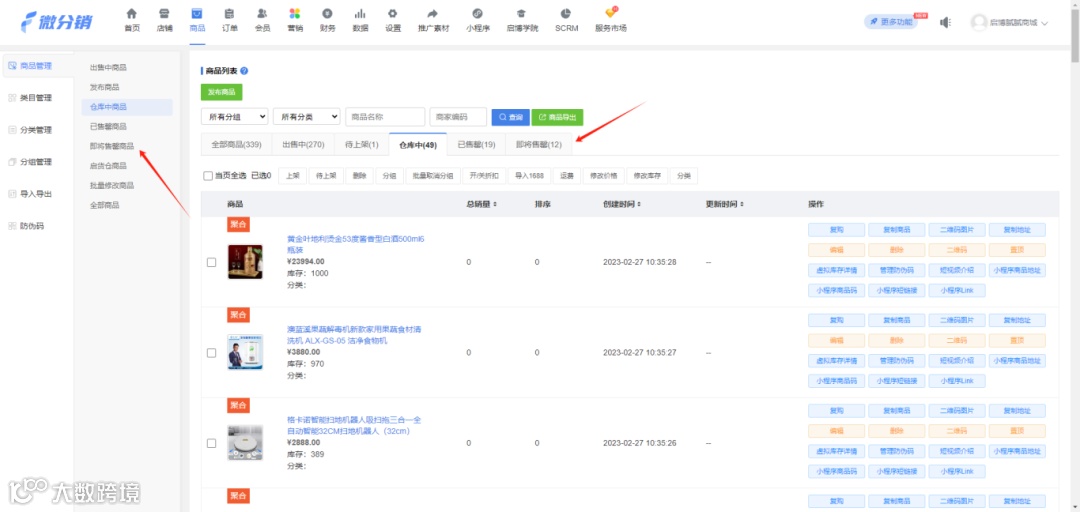Select 分类管理 in left sidebar
Image resolution: width=1080 pixels, height=512 pixels.
[37, 130]
